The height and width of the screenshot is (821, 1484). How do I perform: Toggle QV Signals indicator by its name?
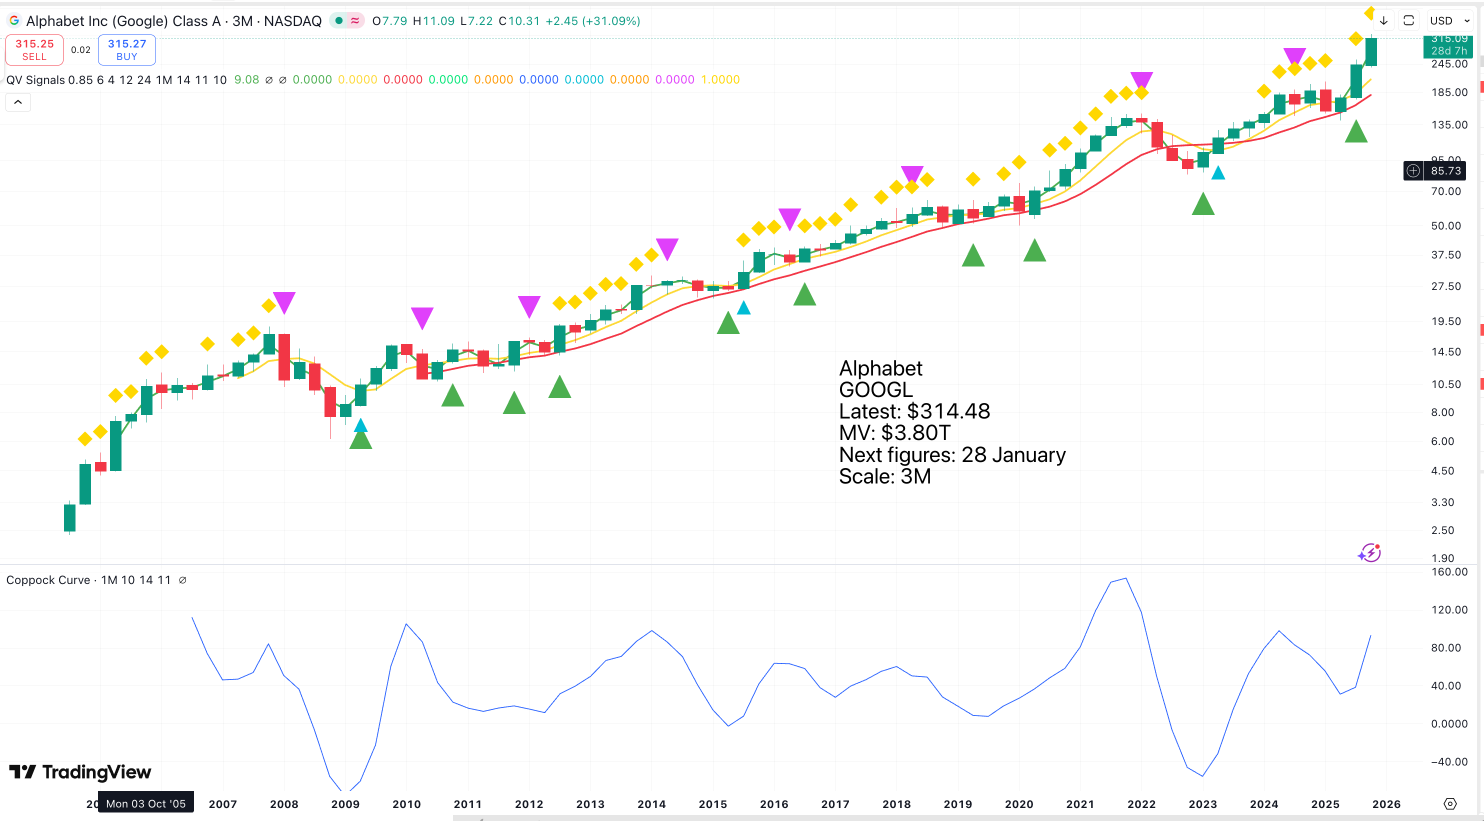click(35, 80)
